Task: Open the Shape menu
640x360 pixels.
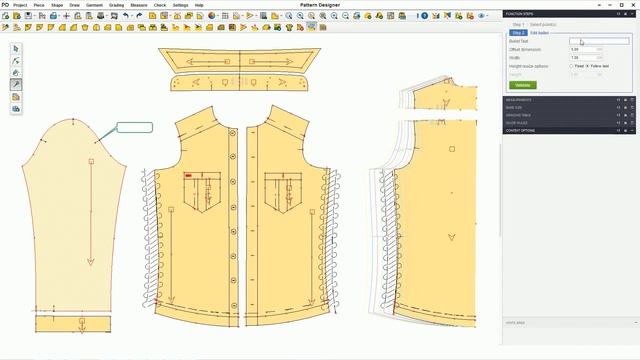Action: tap(57, 5)
